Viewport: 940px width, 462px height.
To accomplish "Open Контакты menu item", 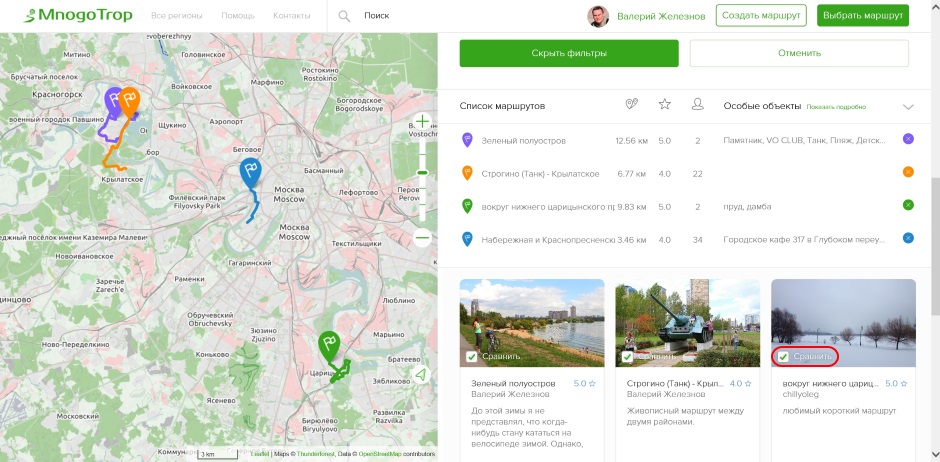I will pyautogui.click(x=291, y=16).
